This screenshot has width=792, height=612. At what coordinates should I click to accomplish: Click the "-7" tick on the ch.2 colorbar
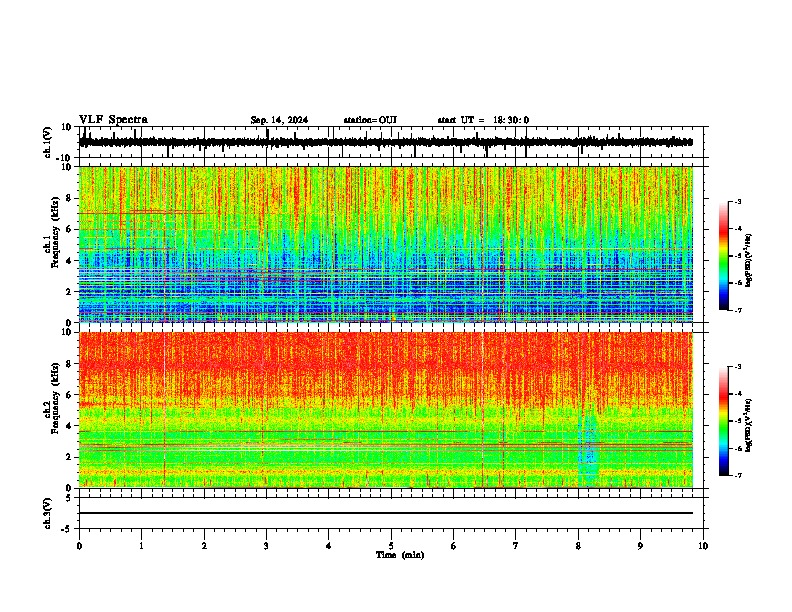click(x=737, y=475)
